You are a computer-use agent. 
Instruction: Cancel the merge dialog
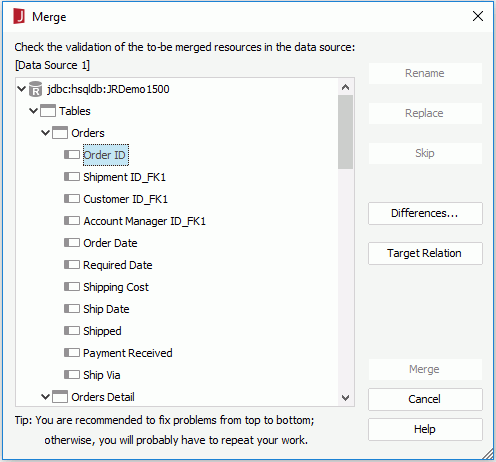(x=425, y=399)
